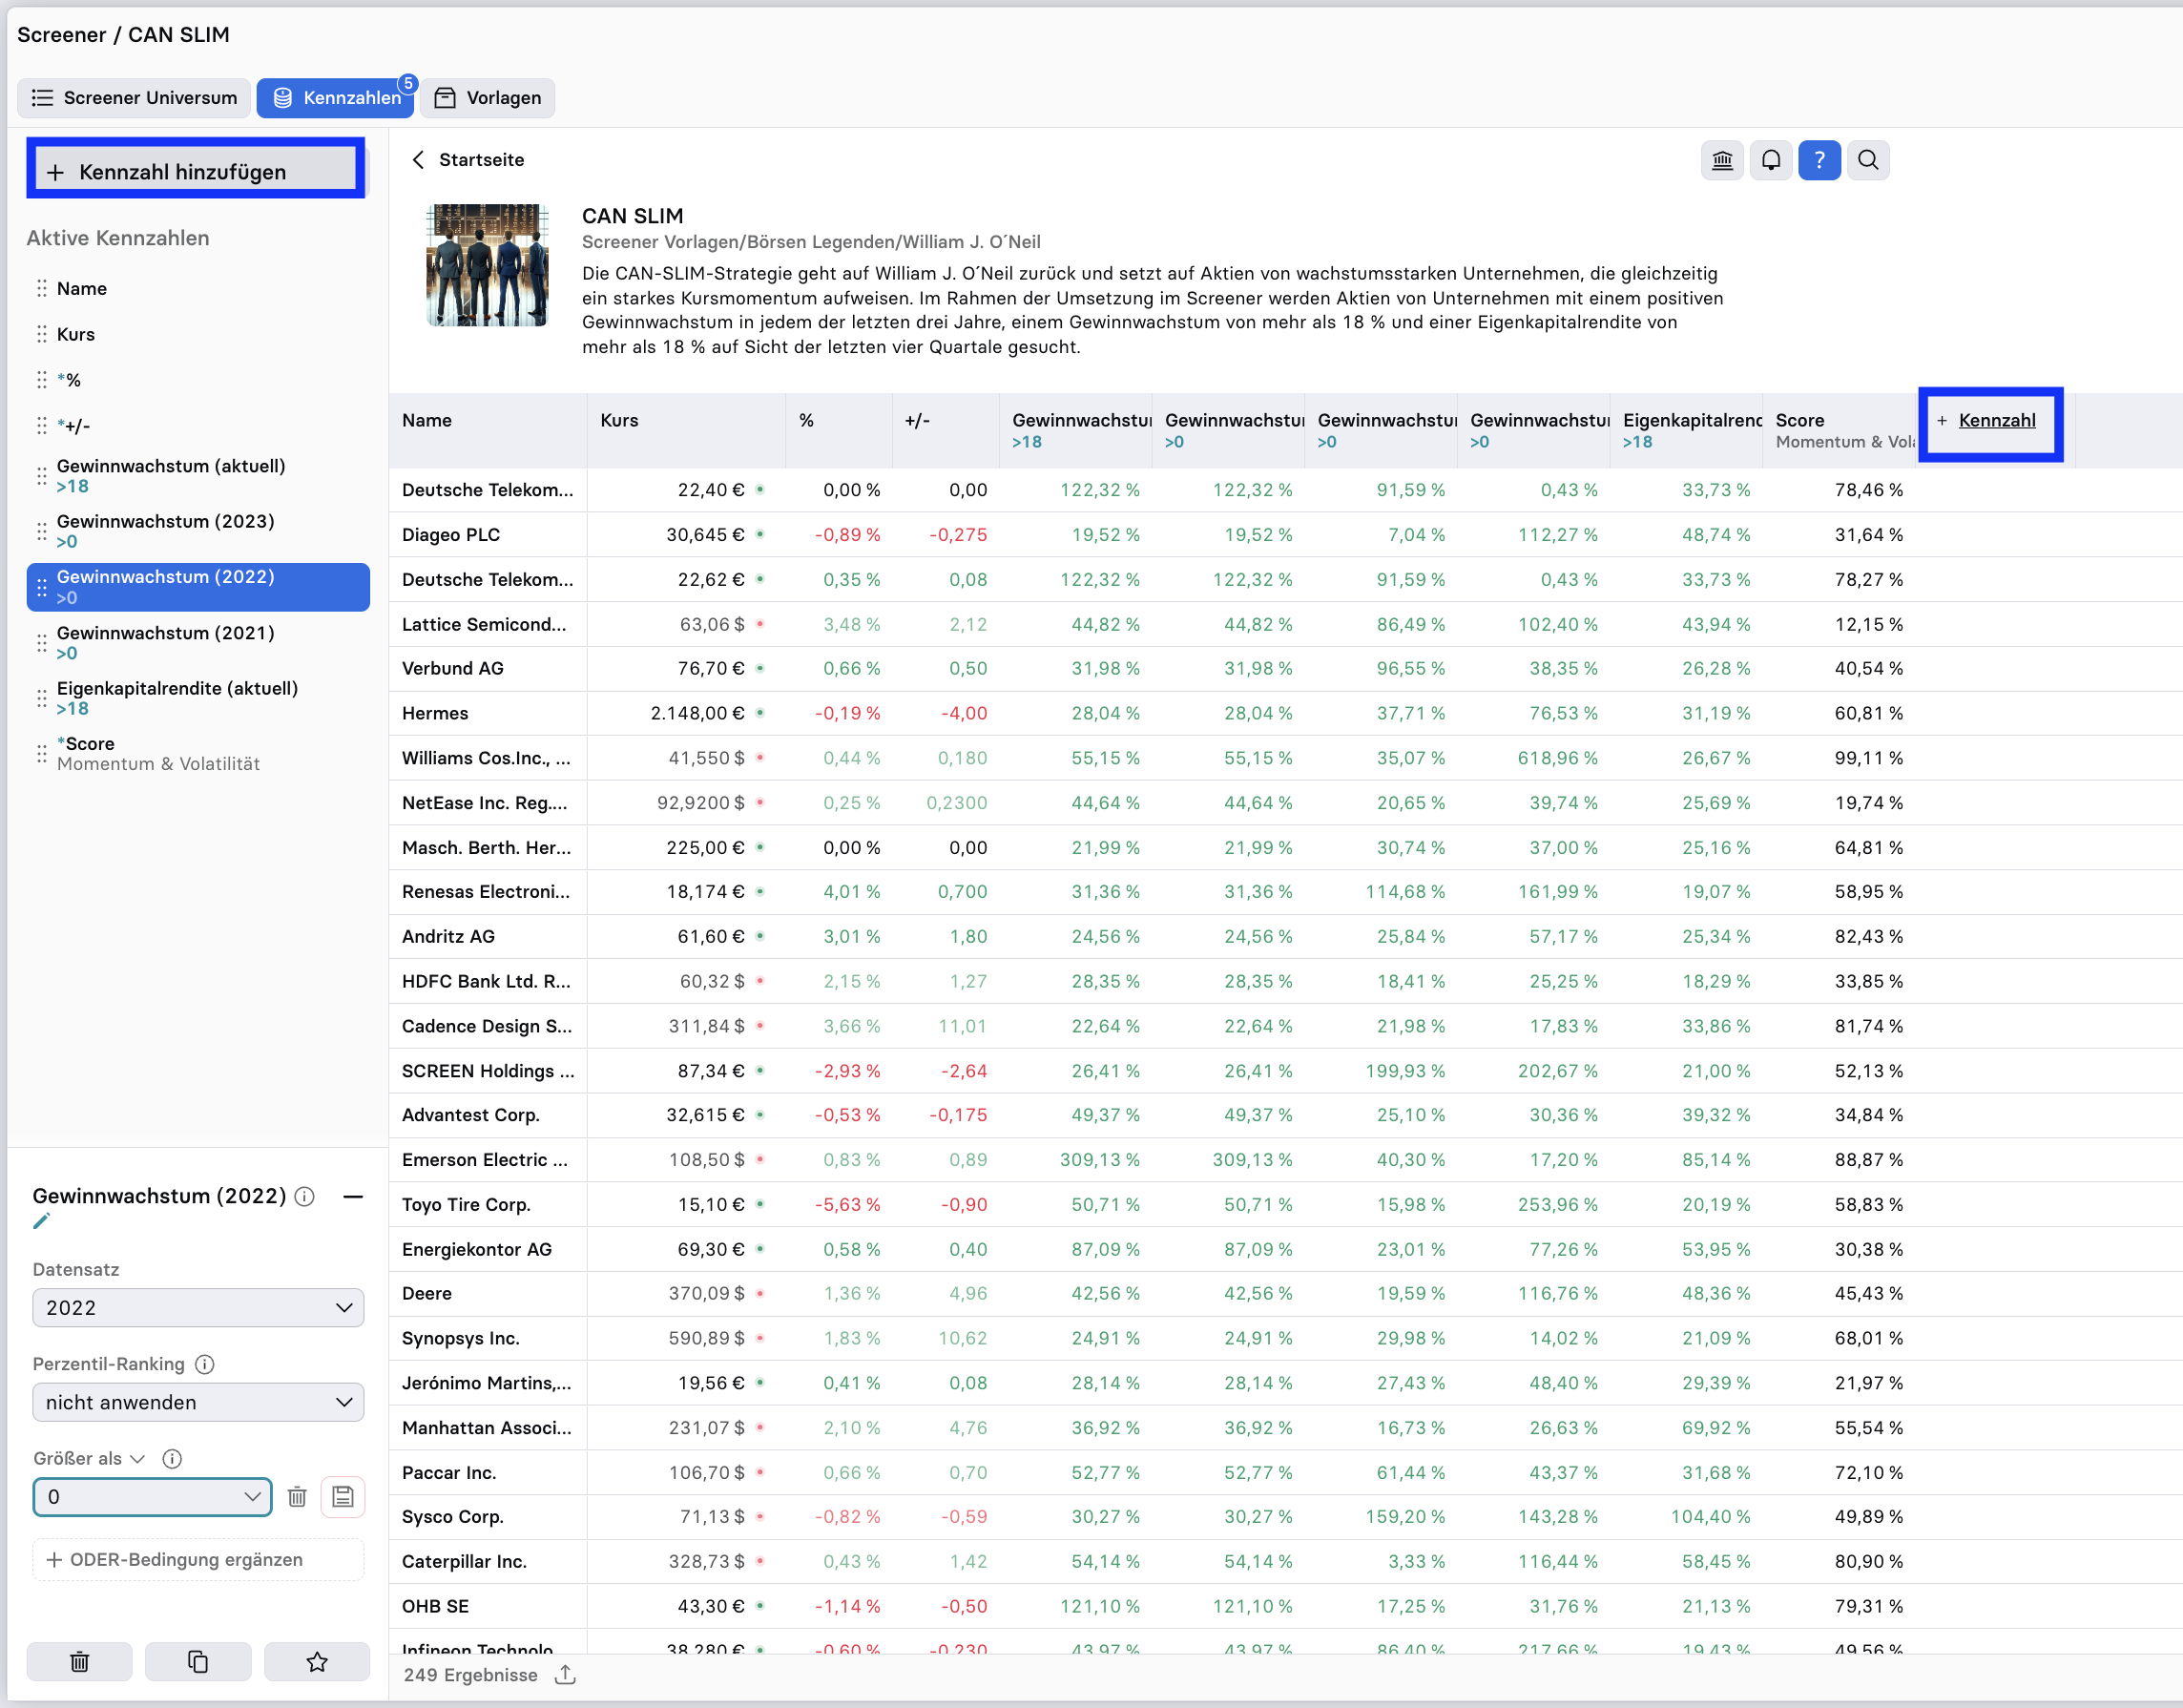
Task: Select Eigenkapitalrendite (aktuell) in sidebar
Action: point(198,698)
